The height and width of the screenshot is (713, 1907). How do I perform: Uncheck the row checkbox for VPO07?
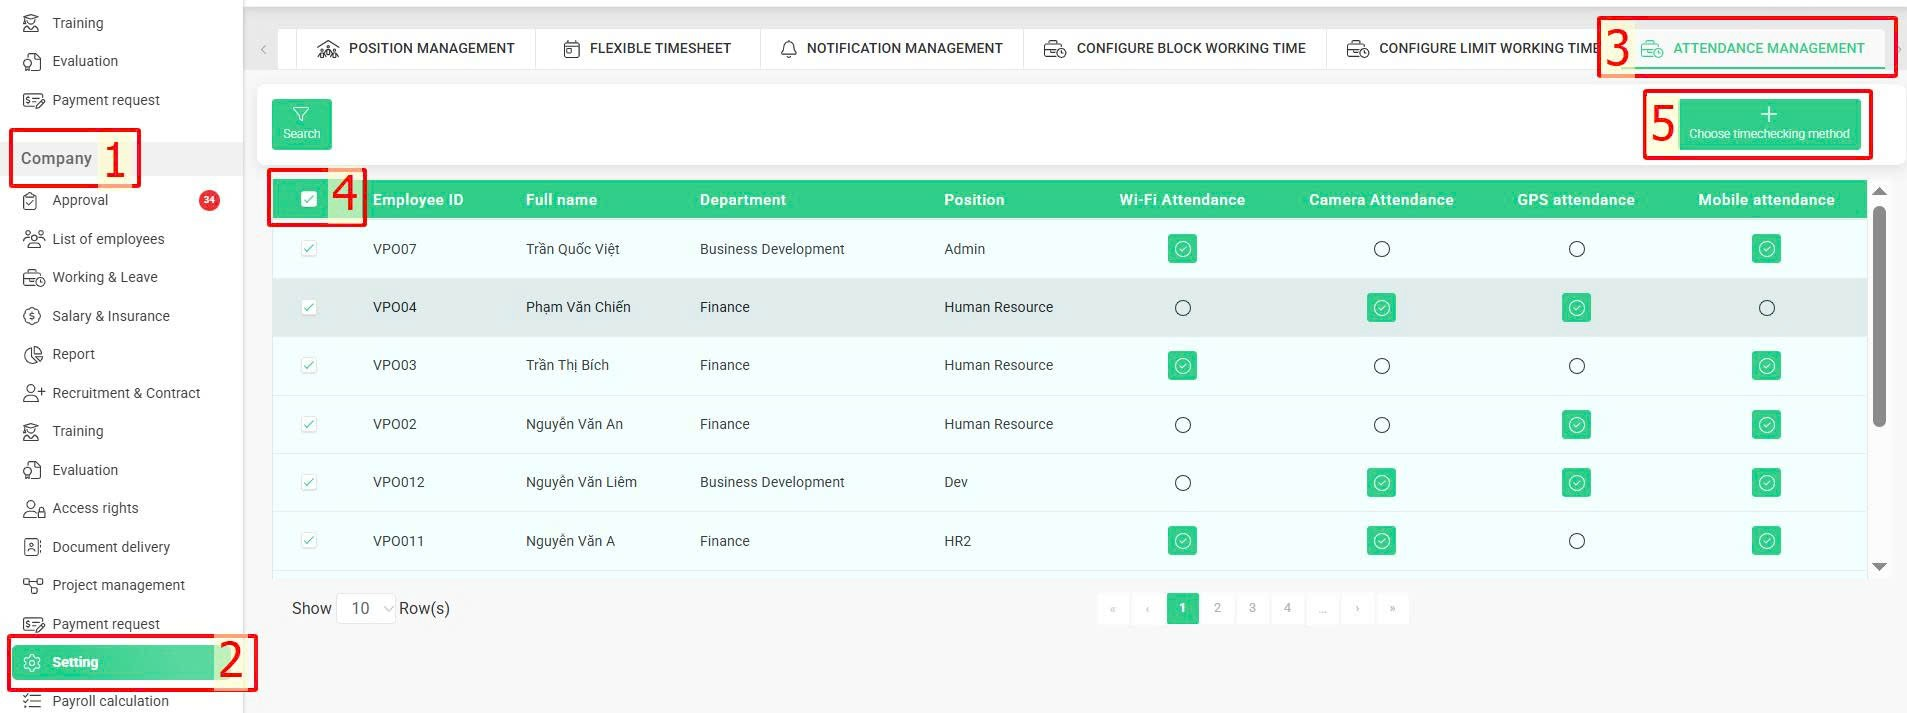pyautogui.click(x=309, y=248)
